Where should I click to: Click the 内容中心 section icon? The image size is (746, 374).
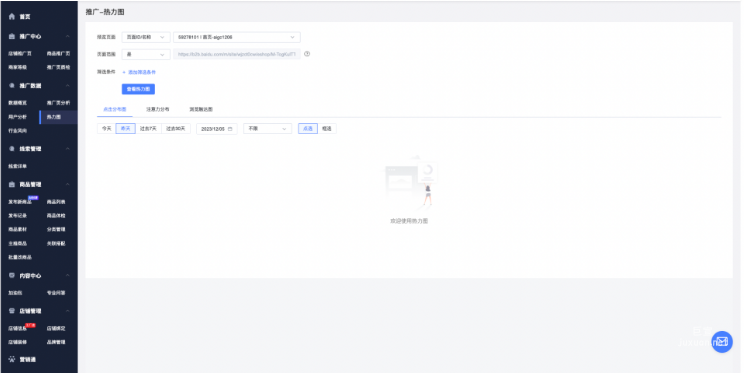coord(12,276)
